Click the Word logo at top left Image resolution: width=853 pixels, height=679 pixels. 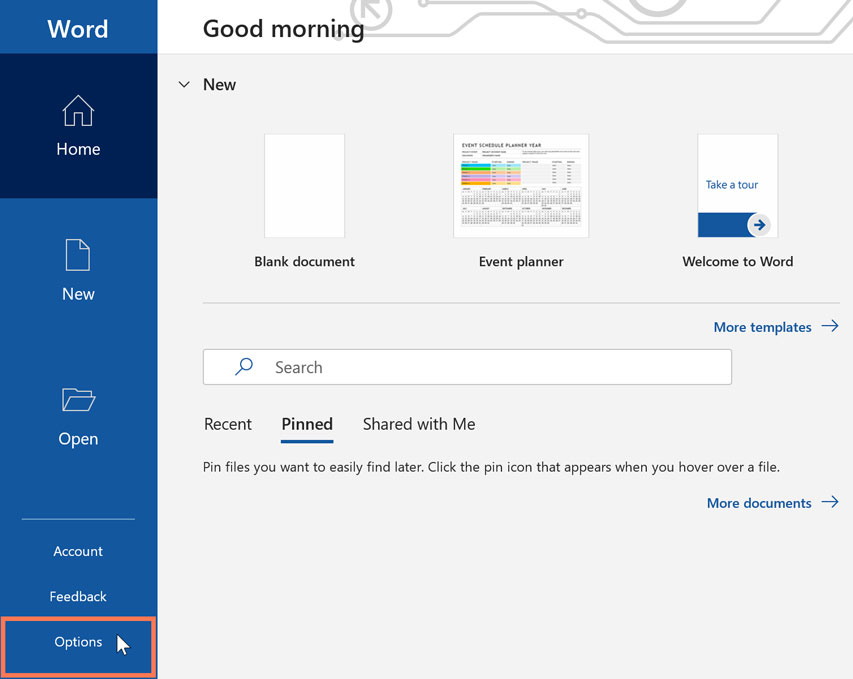click(x=78, y=28)
